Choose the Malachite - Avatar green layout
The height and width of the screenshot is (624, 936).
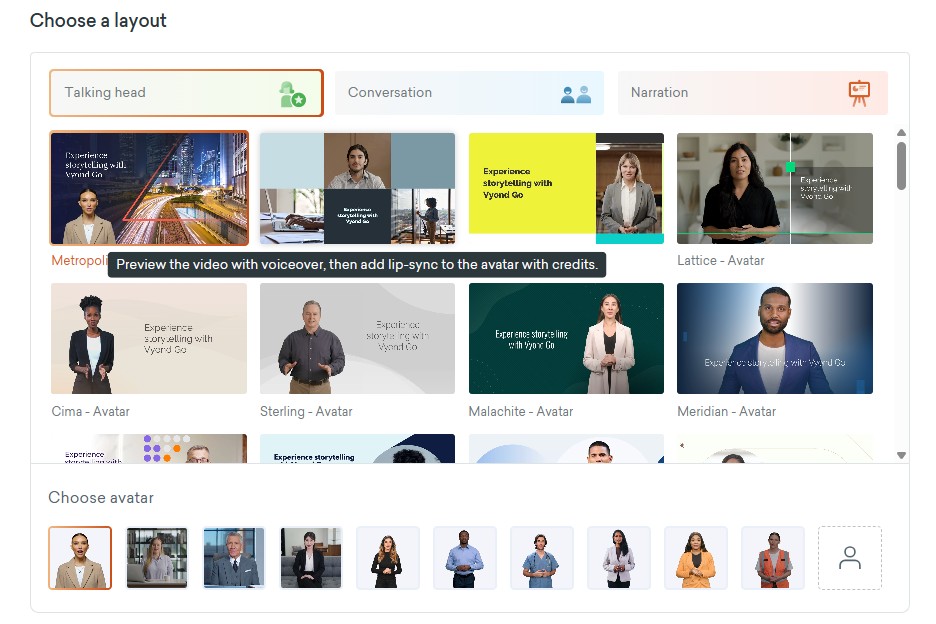[566, 338]
